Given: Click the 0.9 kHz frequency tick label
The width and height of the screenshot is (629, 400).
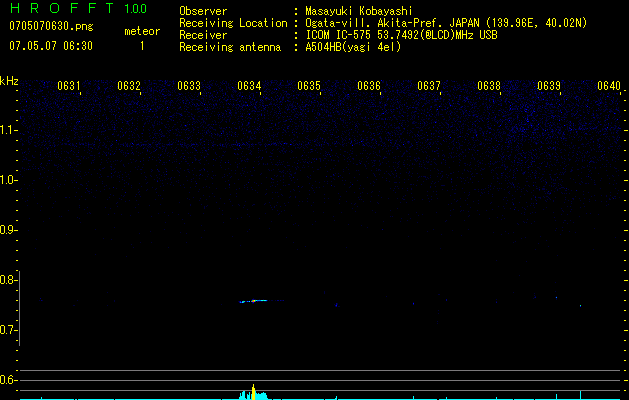Looking at the screenshot, I should [7, 230].
